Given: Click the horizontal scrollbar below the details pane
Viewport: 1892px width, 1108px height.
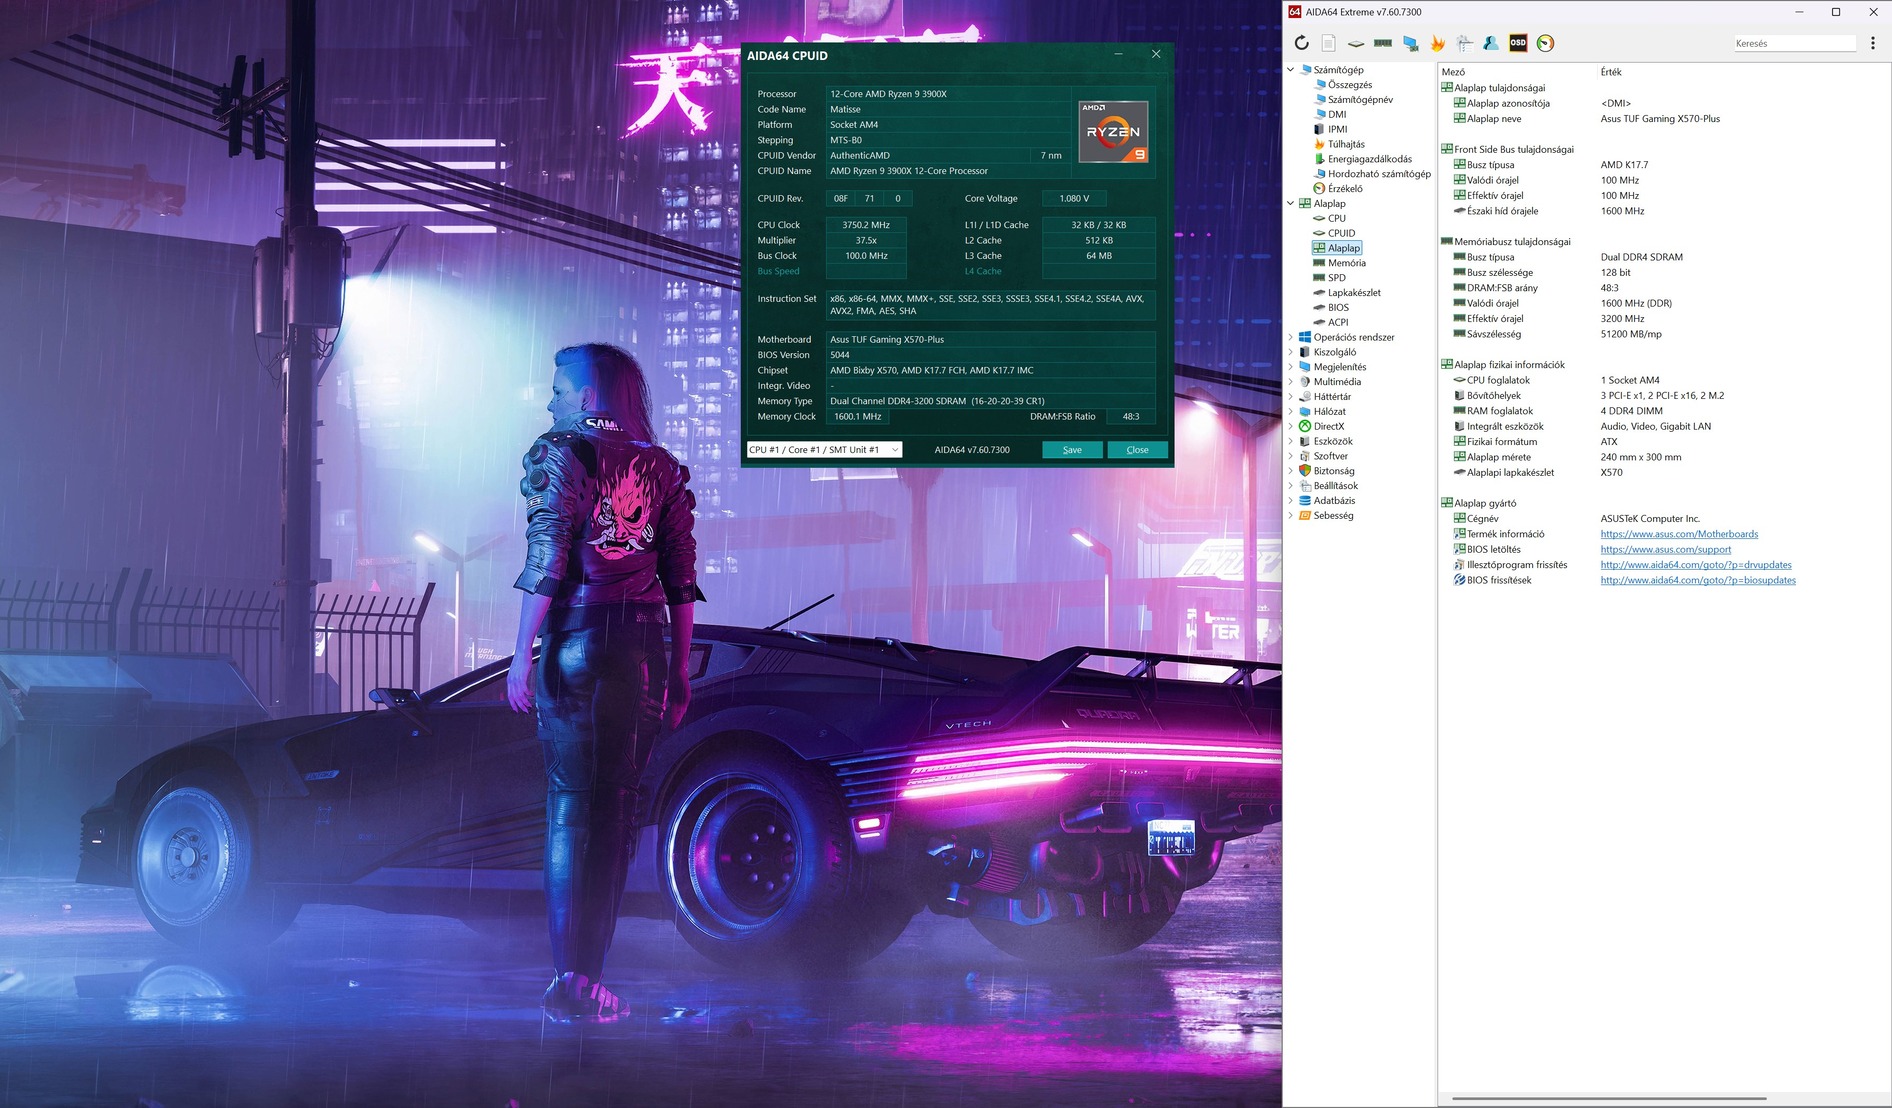Looking at the screenshot, I should coord(1609,1099).
